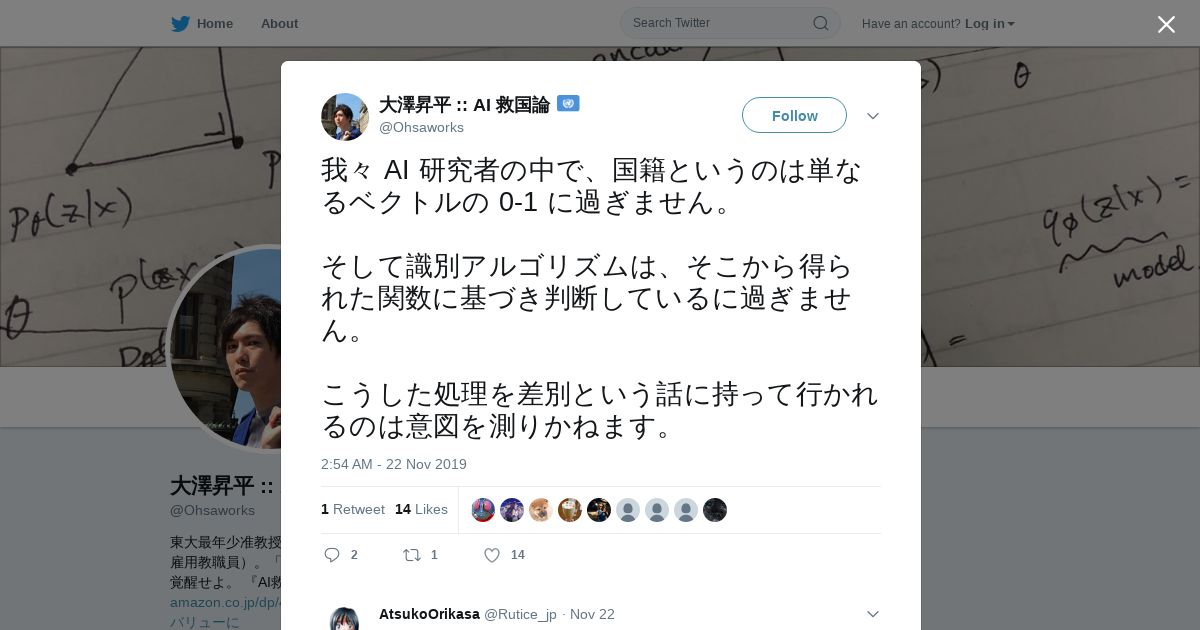Like the tweet with heart icon

(492, 555)
